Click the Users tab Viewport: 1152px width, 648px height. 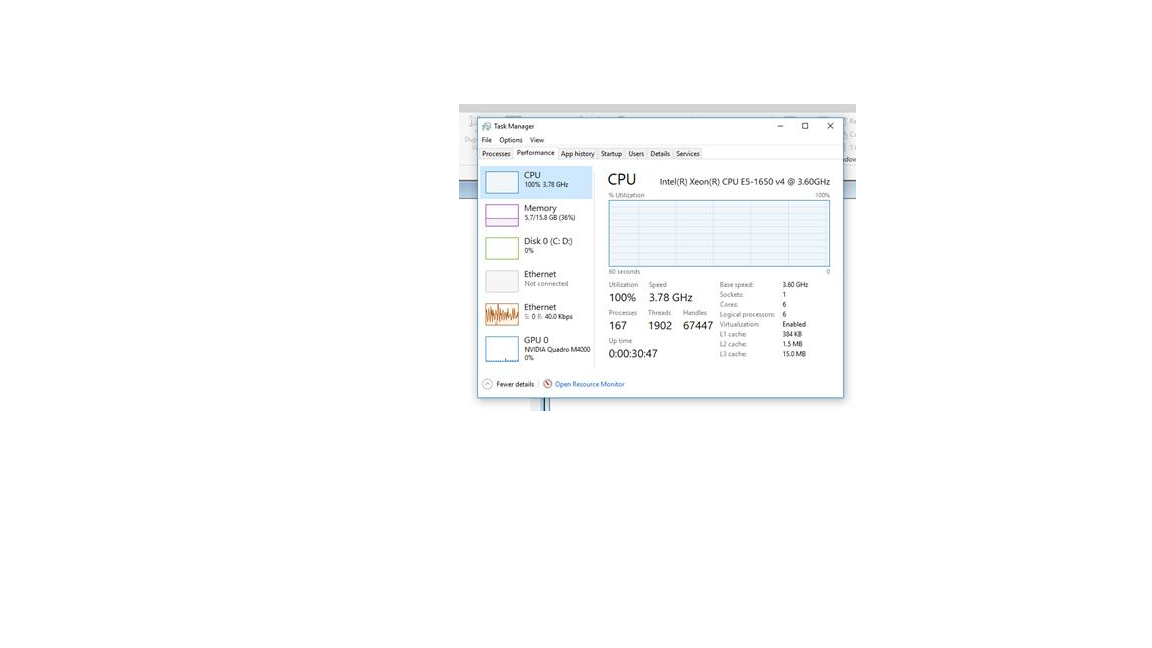(x=636, y=153)
